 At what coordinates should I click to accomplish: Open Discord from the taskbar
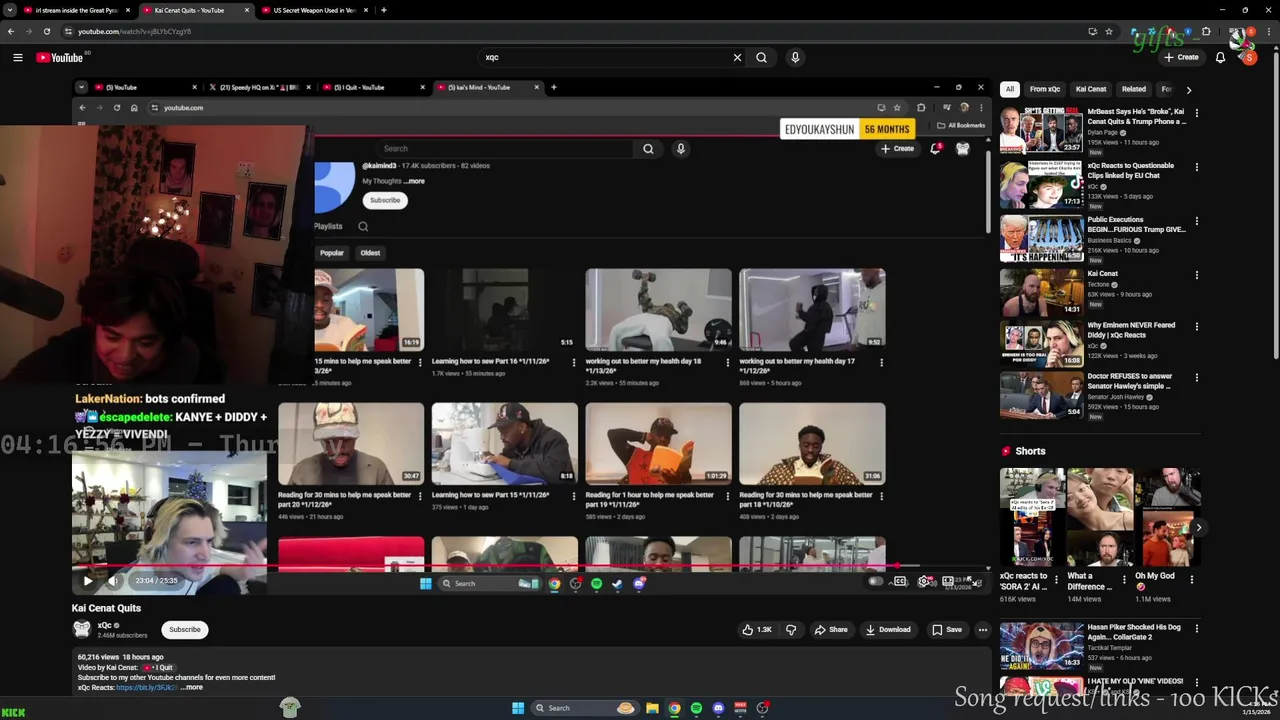(x=718, y=708)
